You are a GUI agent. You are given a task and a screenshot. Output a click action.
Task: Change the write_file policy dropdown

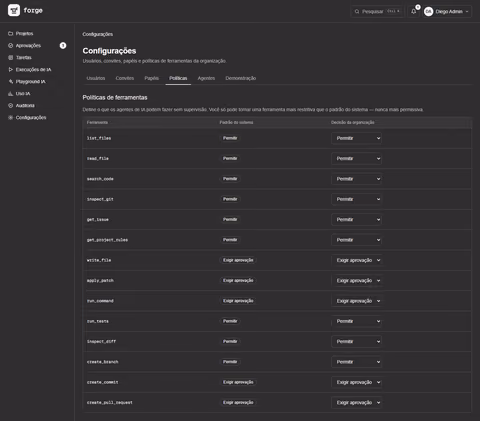coord(356,260)
